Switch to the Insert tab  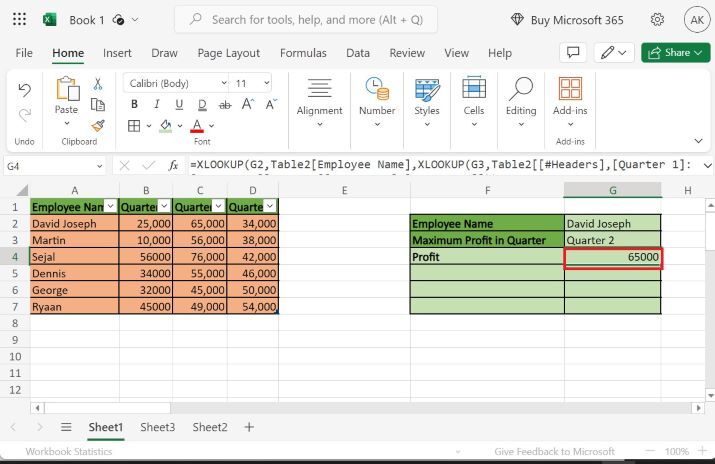click(x=117, y=53)
